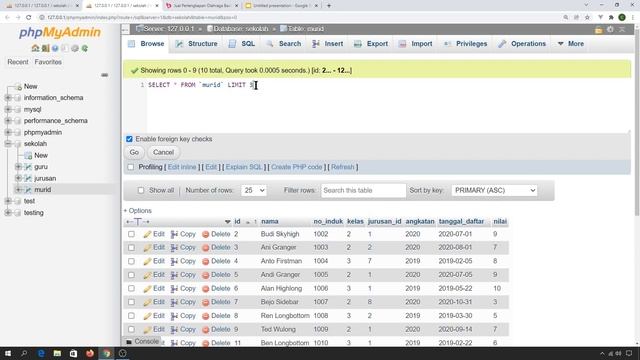Click Copy icon for Bejo Sidebar row
Image resolution: width=640 pixels, height=360 pixels.
point(174,302)
